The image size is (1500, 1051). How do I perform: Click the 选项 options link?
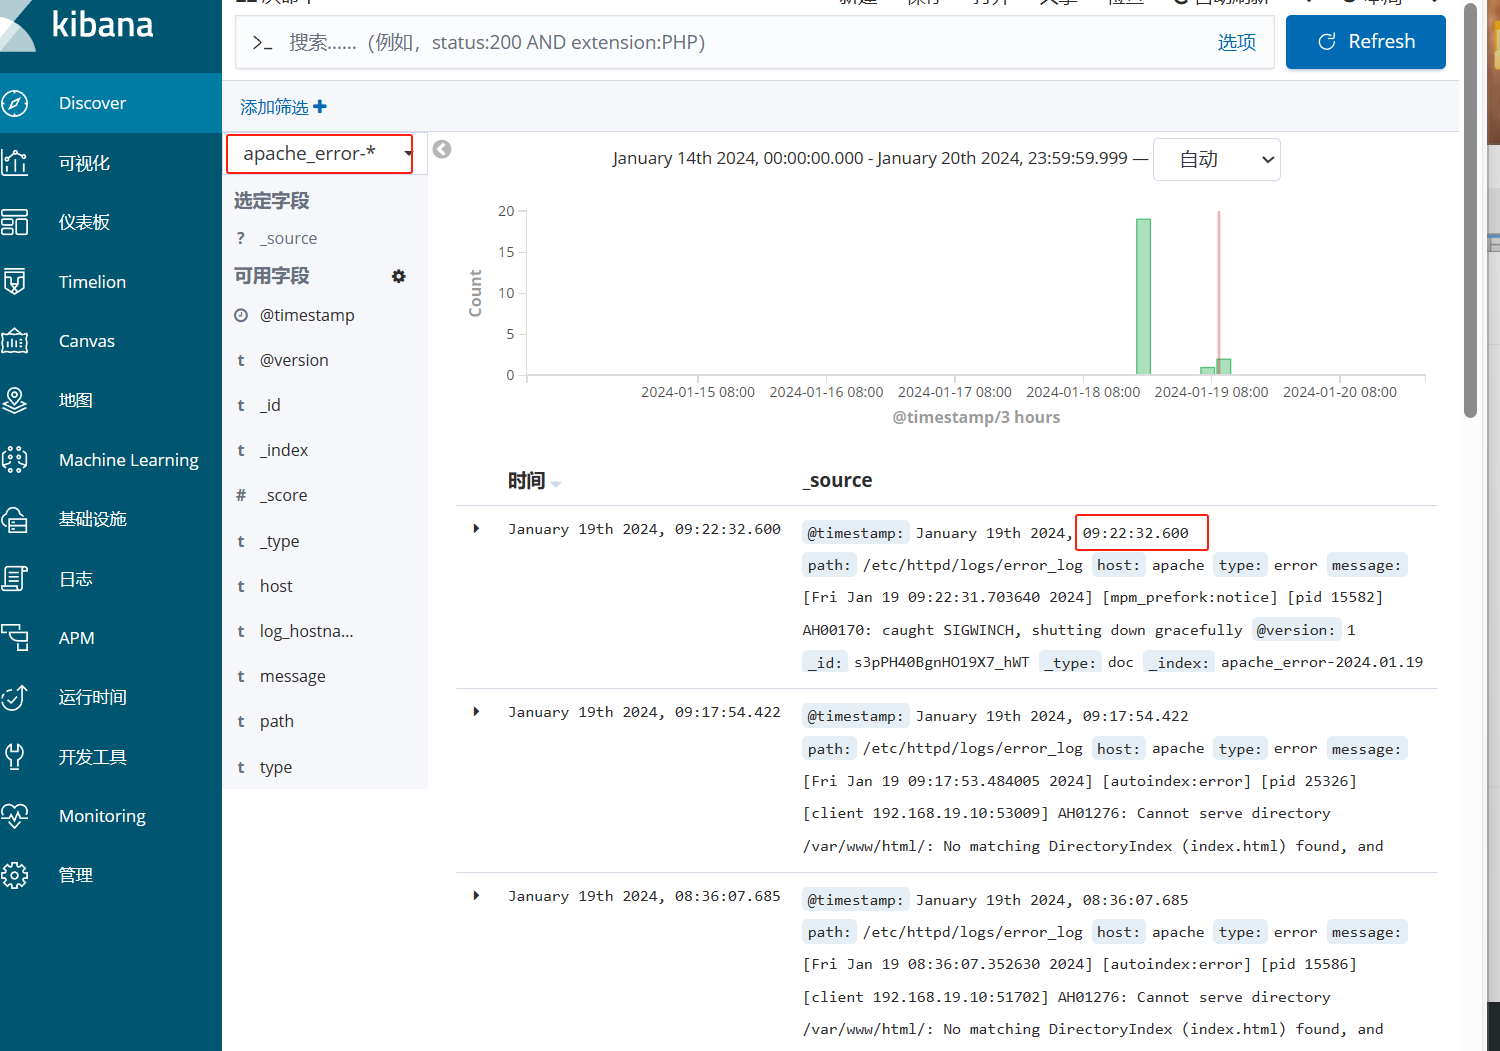1237,42
